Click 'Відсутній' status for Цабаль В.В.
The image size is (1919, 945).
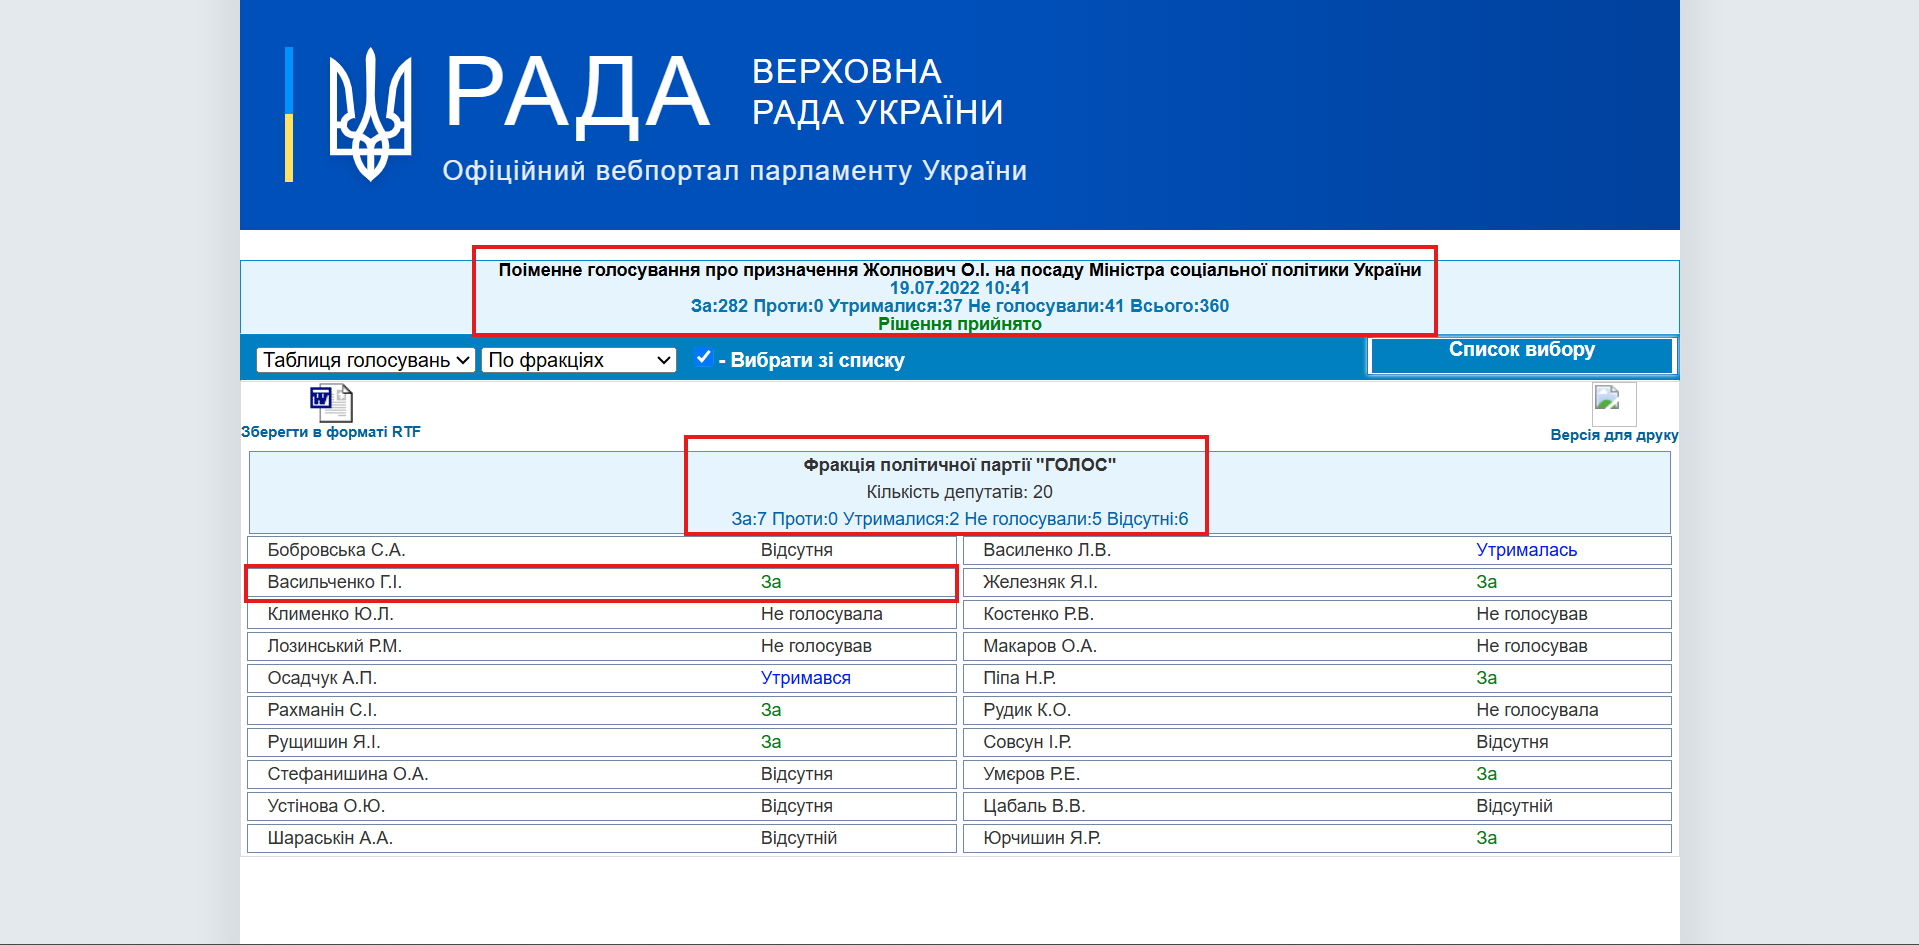1515,806
